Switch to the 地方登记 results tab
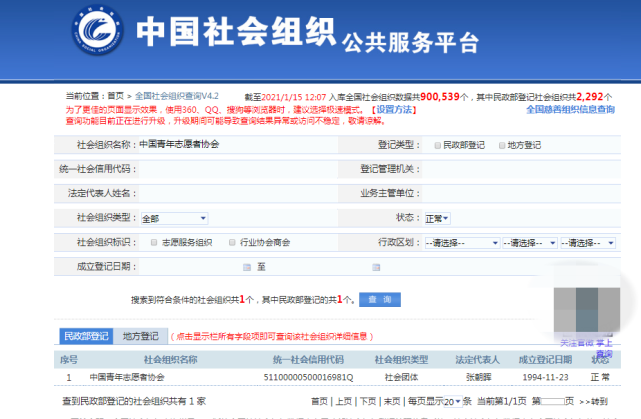The image size is (641, 419). 141,336
